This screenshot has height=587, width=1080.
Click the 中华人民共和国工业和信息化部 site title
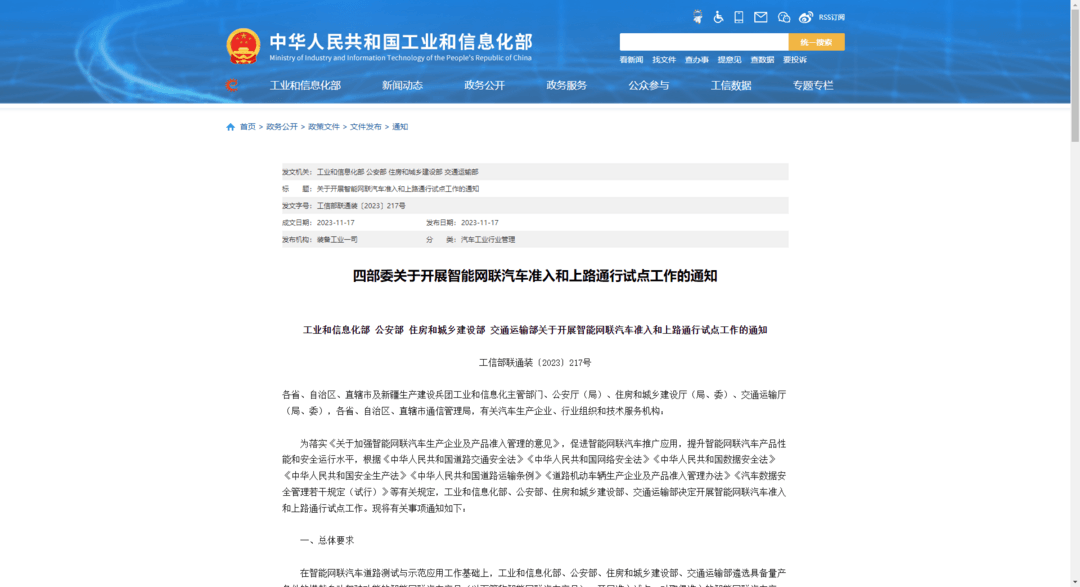pos(401,42)
